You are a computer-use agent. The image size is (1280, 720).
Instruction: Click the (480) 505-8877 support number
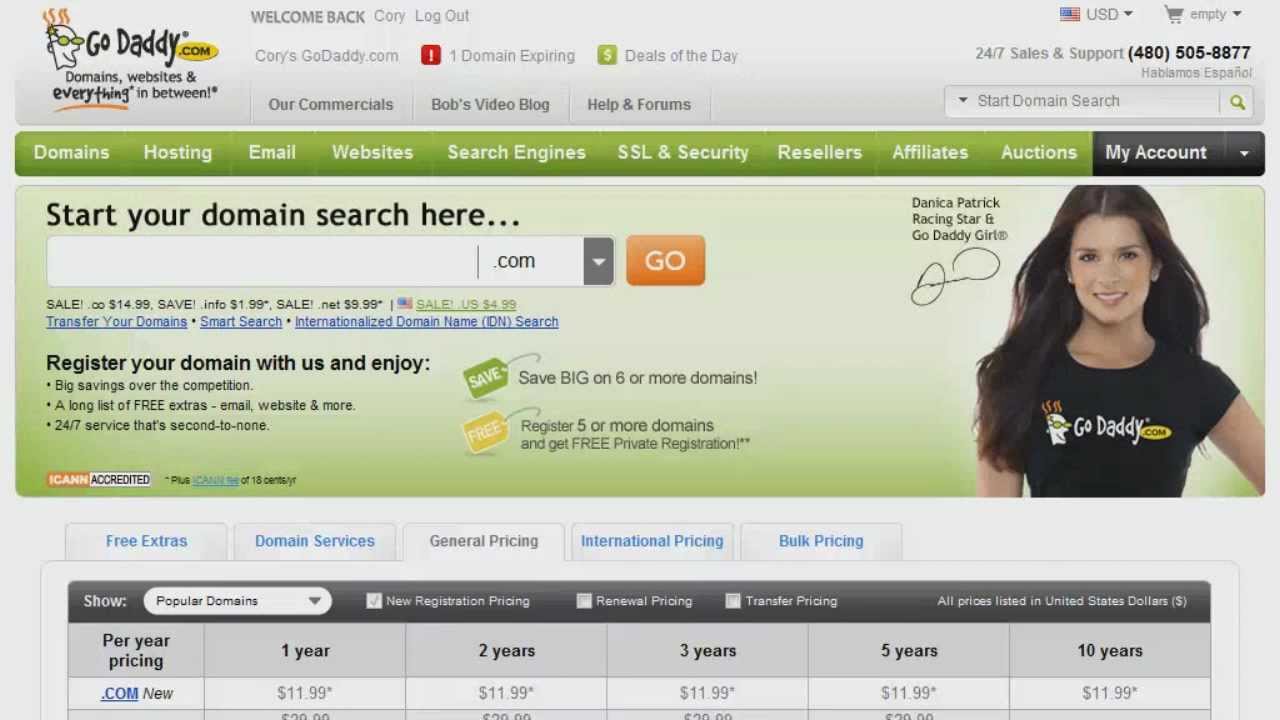tap(1189, 53)
